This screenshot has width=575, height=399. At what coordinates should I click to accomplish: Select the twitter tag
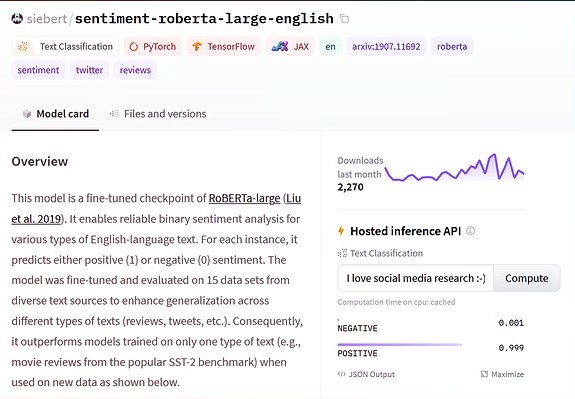(x=89, y=70)
